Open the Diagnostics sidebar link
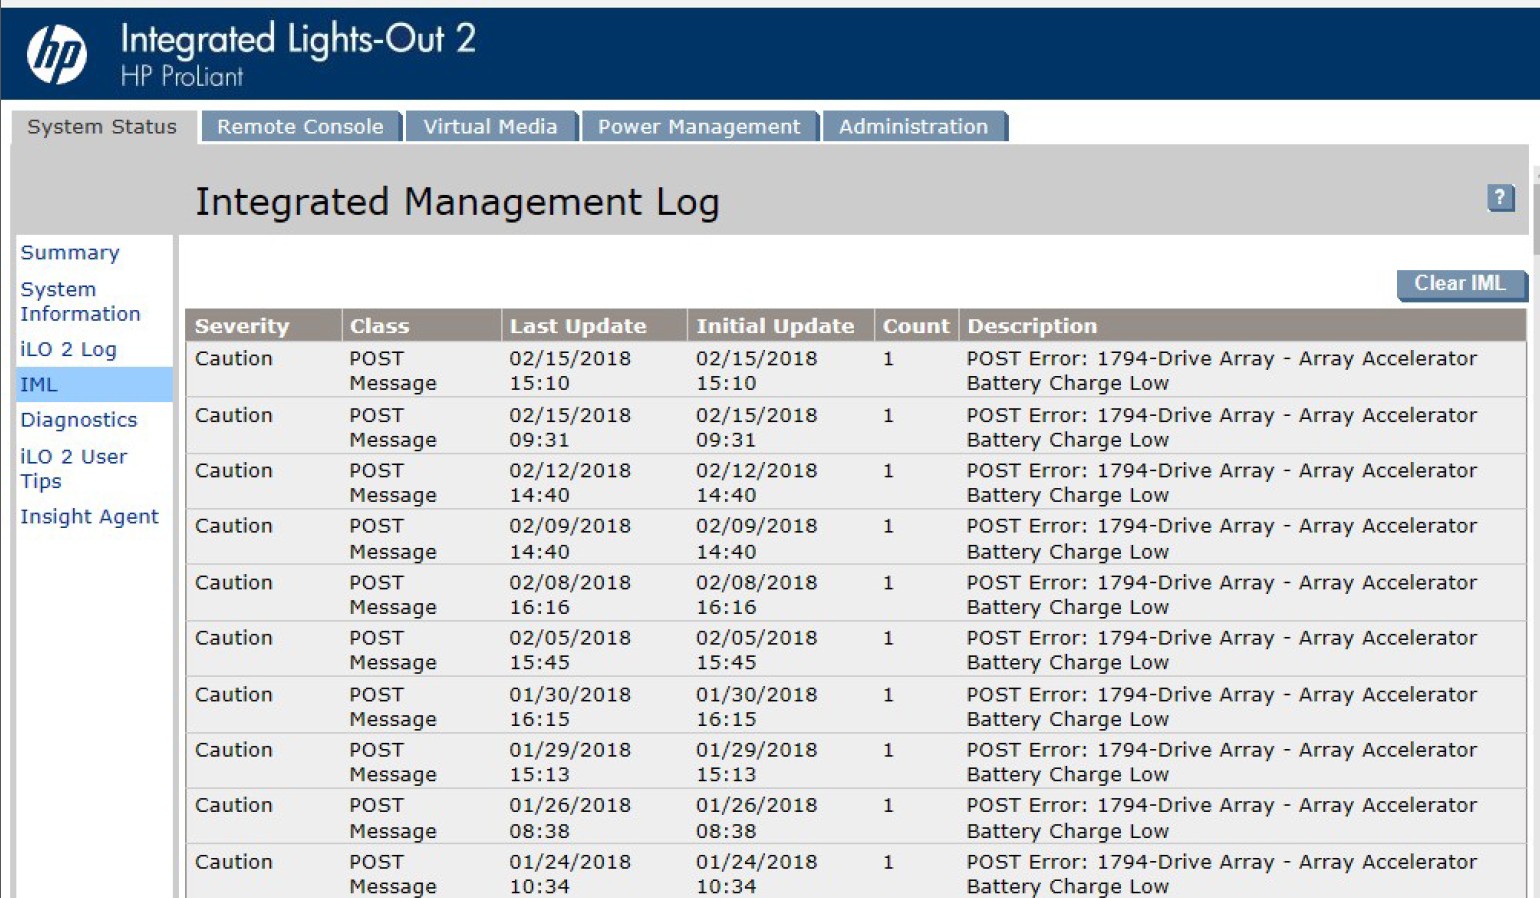The width and height of the screenshot is (1540, 898). point(79,420)
